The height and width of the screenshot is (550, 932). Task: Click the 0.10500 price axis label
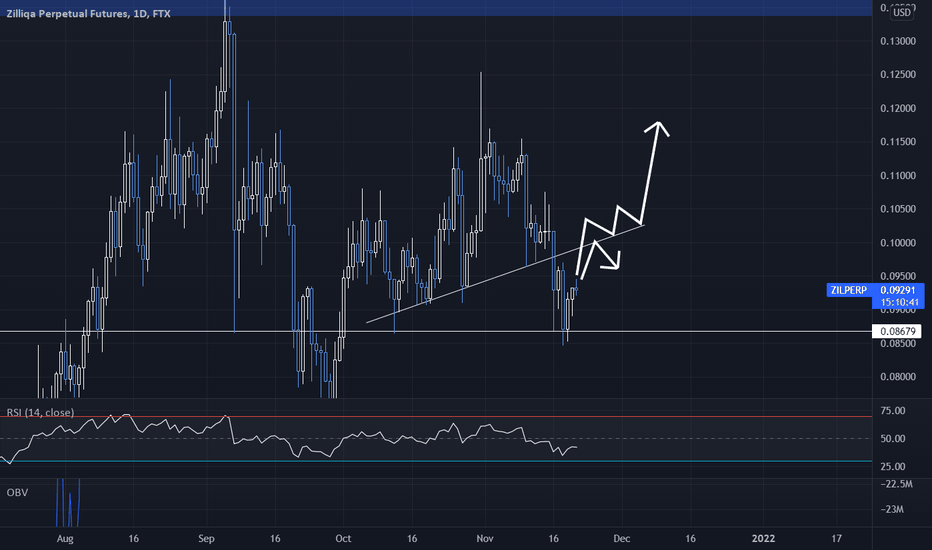coord(898,209)
